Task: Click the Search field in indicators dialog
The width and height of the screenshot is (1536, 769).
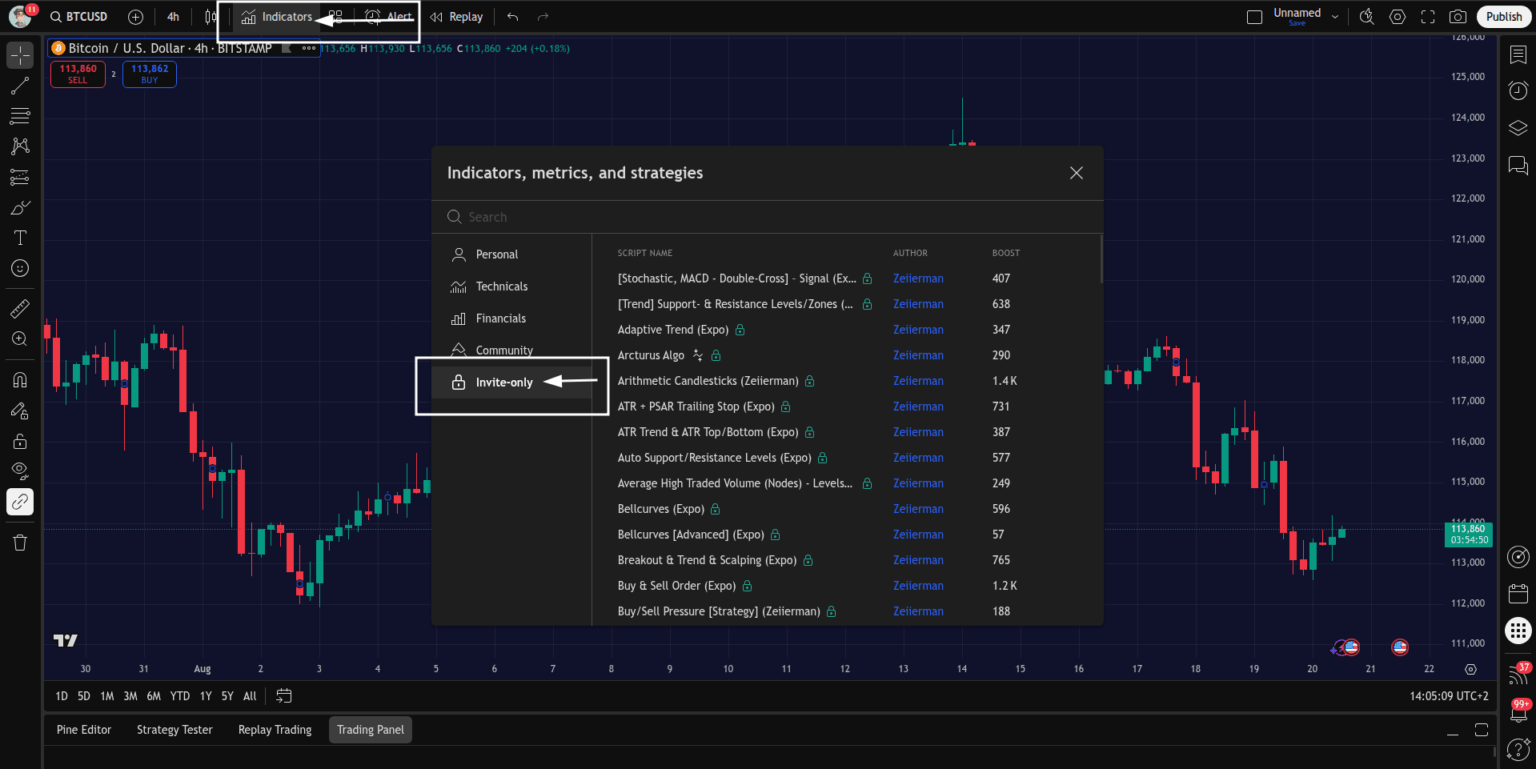Action: (767, 217)
